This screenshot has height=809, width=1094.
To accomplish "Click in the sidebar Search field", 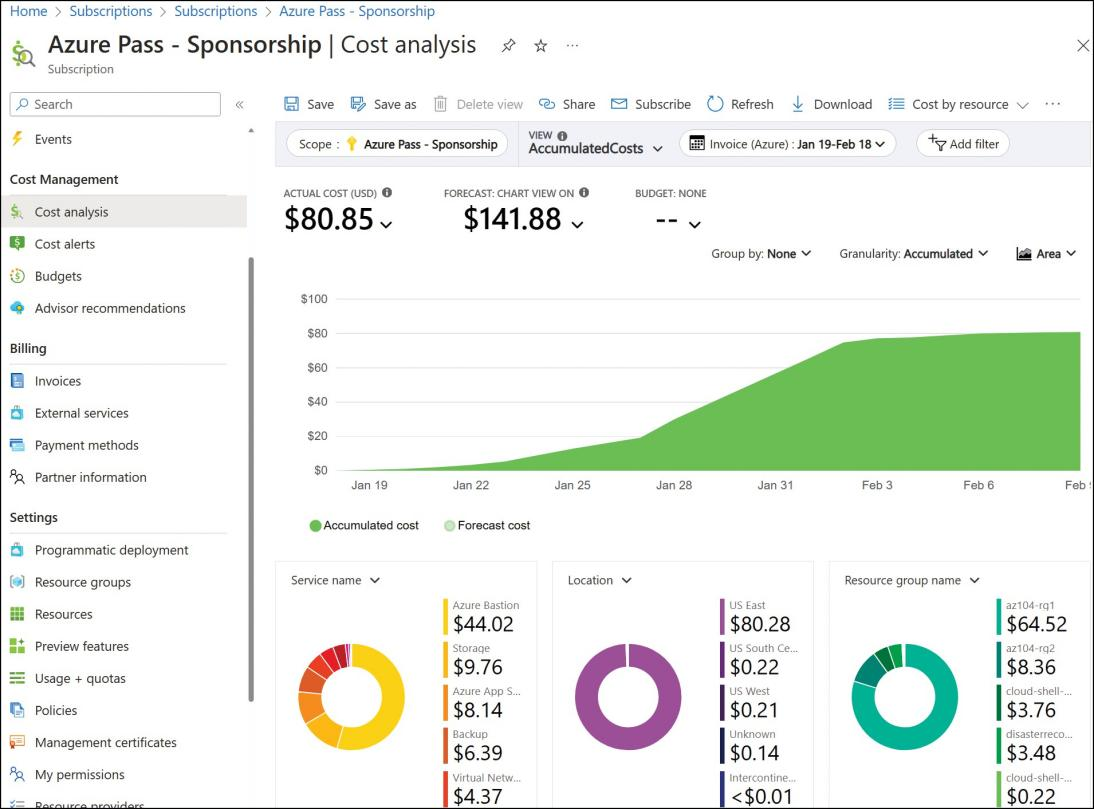I will point(115,104).
